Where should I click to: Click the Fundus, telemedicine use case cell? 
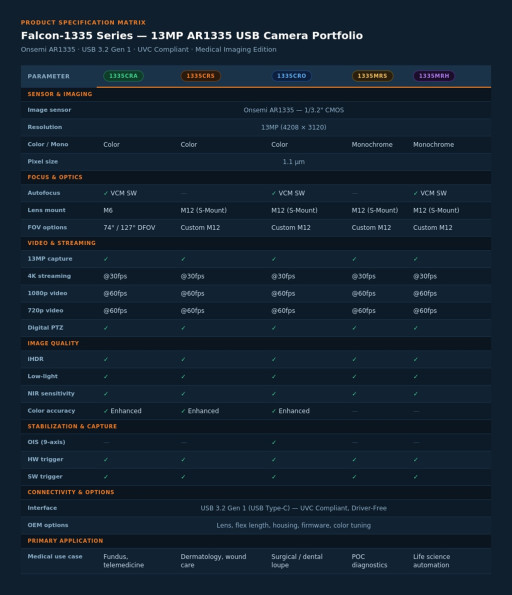click(x=124, y=561)
